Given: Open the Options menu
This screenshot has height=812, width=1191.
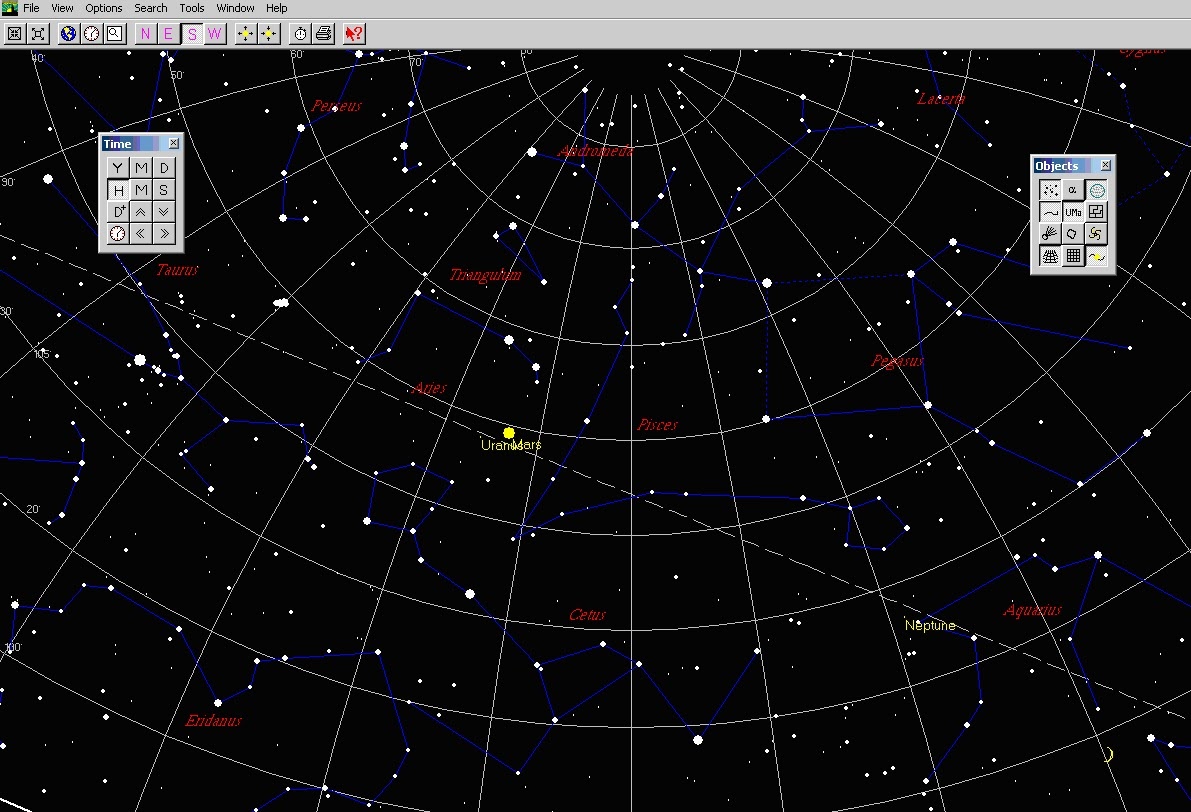Looking at the screenshot, I should (103, 8).
